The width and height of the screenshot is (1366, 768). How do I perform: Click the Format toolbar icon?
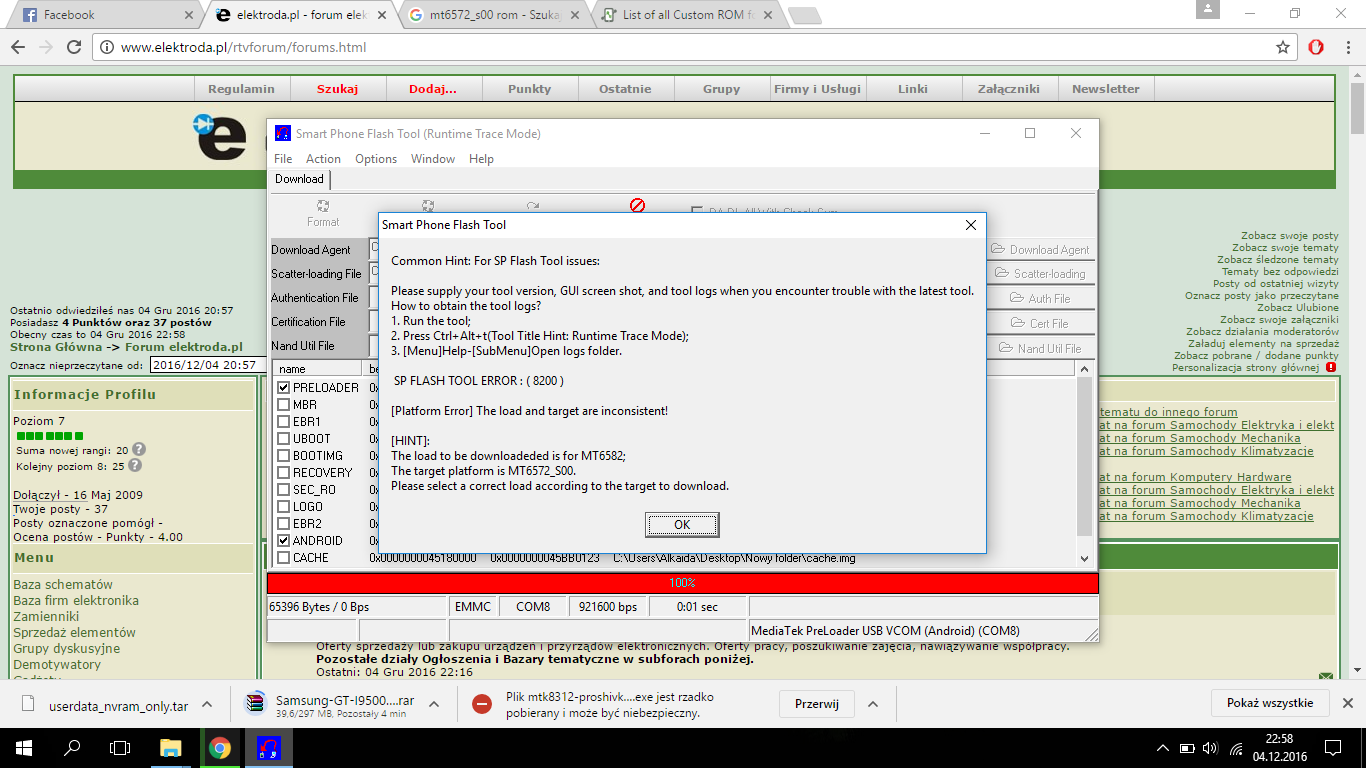[x=323, y=213]
